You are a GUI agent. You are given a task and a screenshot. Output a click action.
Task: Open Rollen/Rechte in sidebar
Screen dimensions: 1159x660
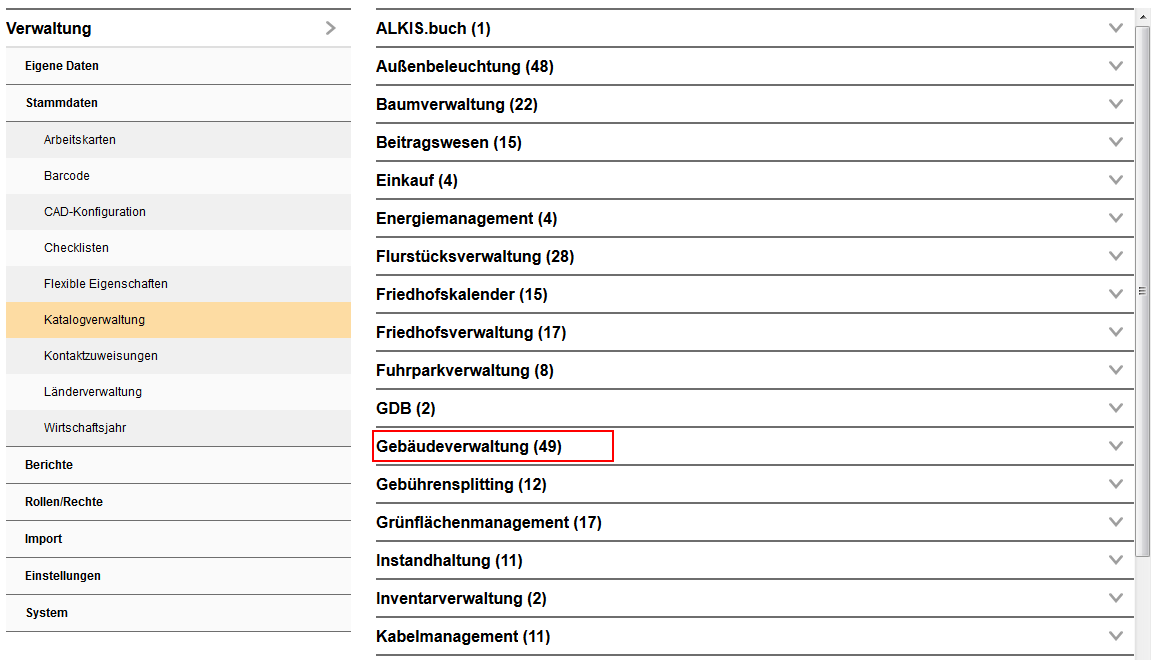(64, 502)
